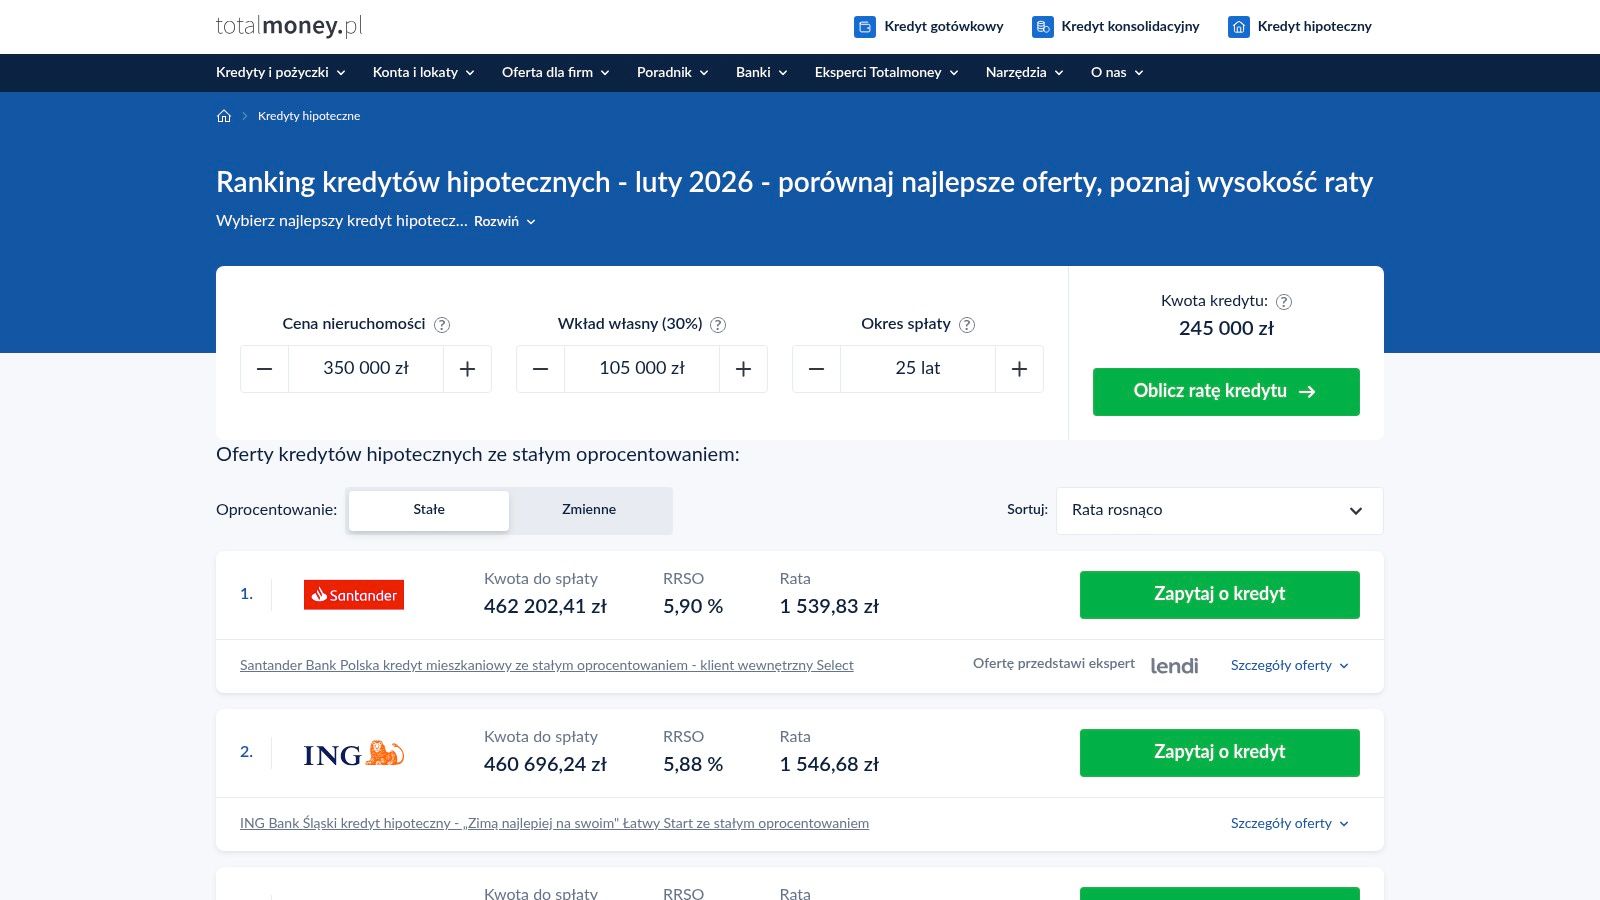This screenshot has height=900, width=1600.
Task: Click Santander rate 1 539,83 zł
Action: pyautogui.click(x=829, y=607)
